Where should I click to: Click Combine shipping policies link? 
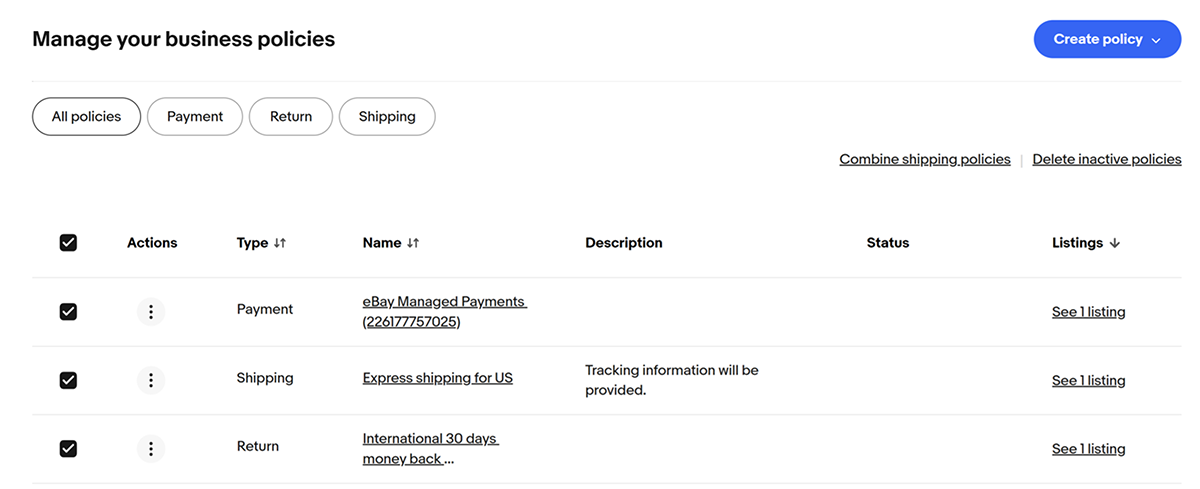click(x=925, y=159)
